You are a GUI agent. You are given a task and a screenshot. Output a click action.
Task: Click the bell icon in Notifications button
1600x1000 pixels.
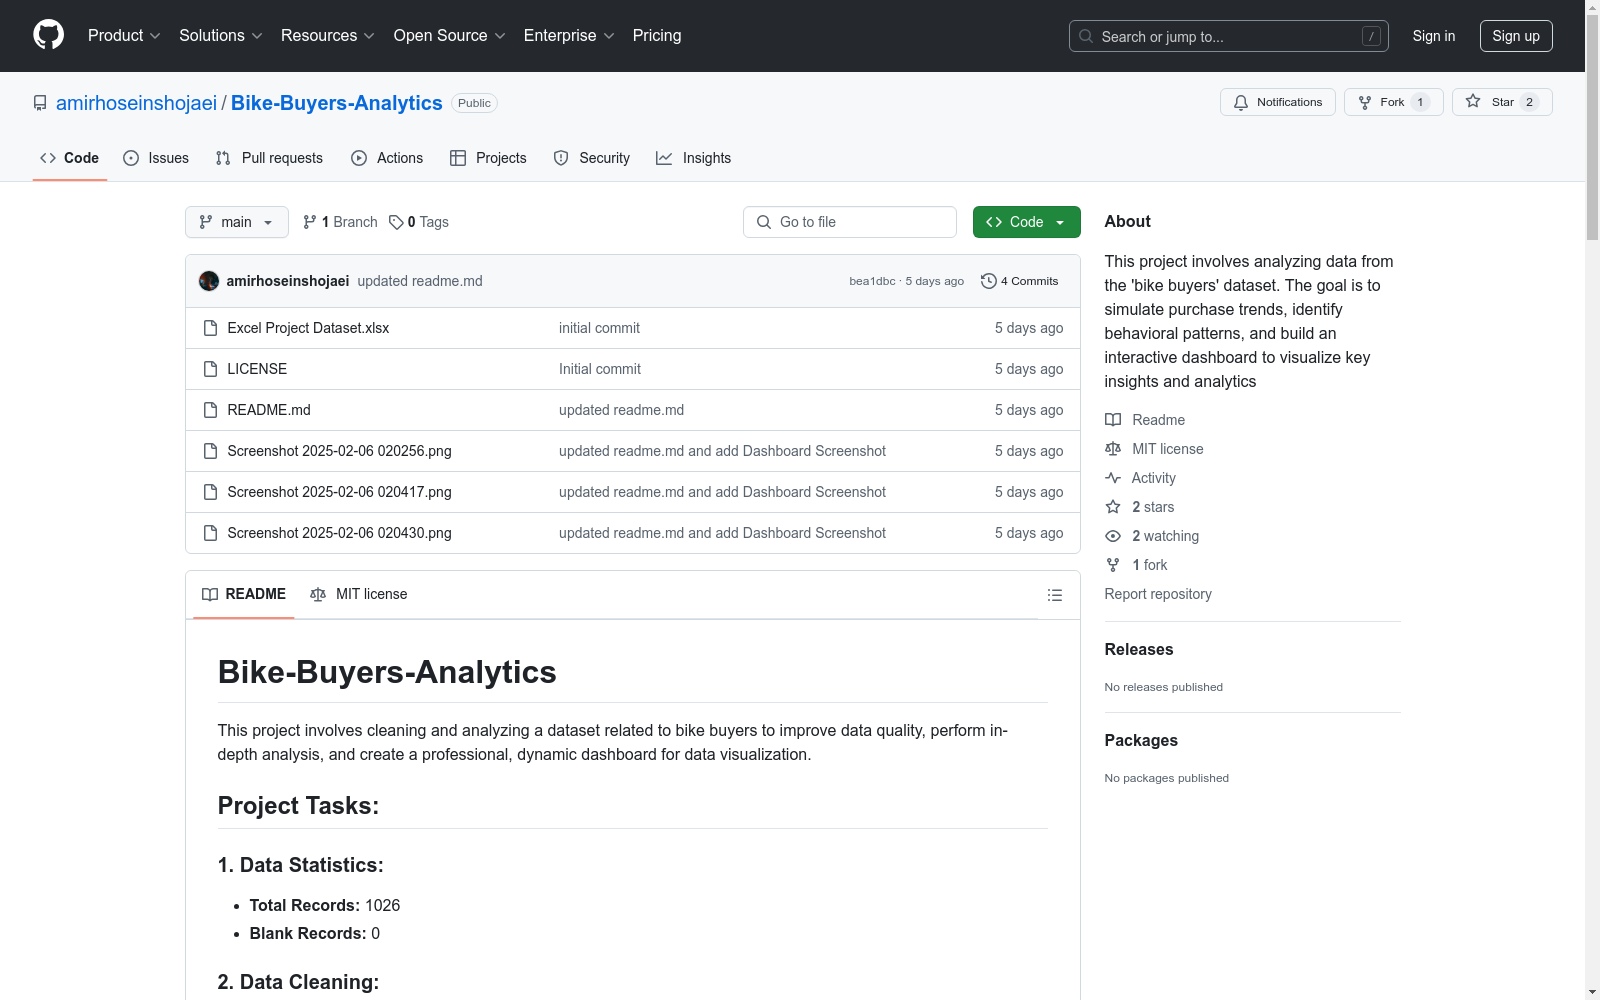[x=1241, y=102]
